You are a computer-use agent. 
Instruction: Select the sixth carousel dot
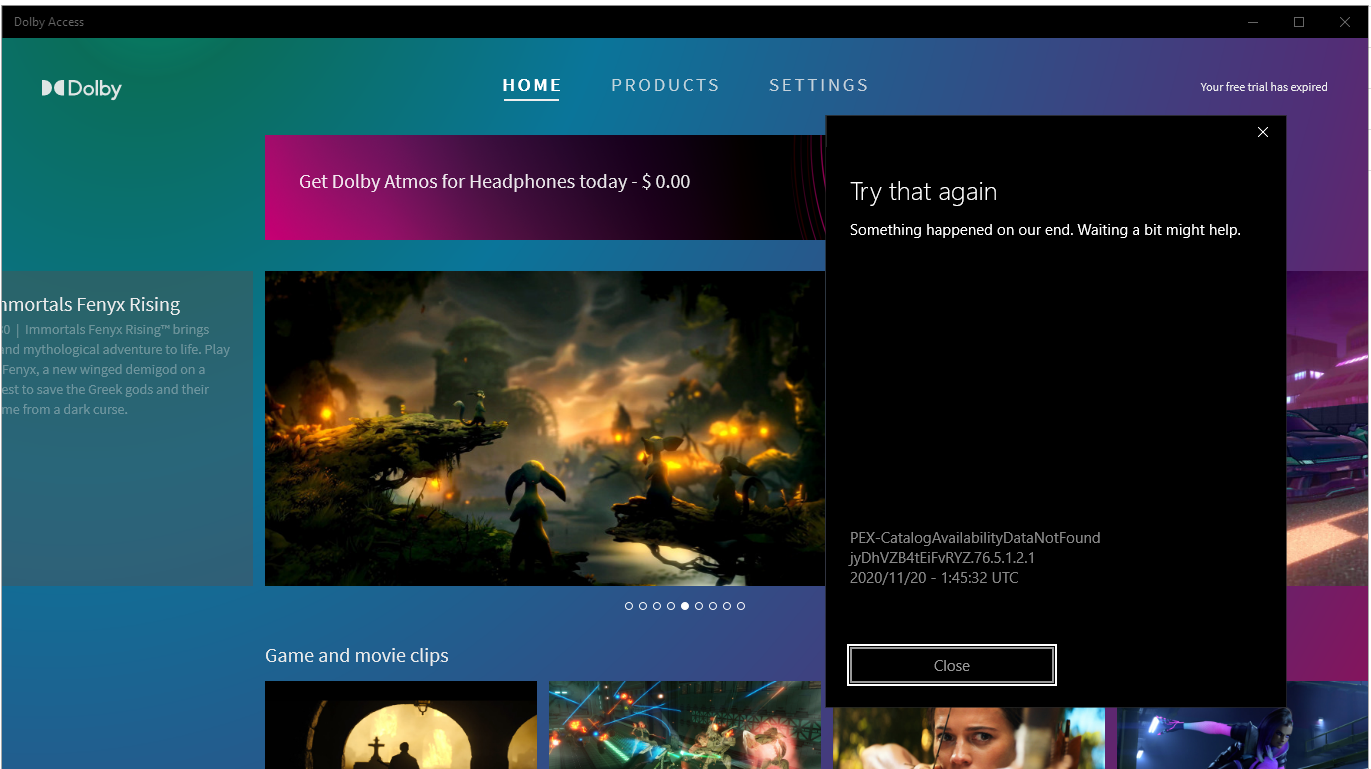[x=699, y=606]
